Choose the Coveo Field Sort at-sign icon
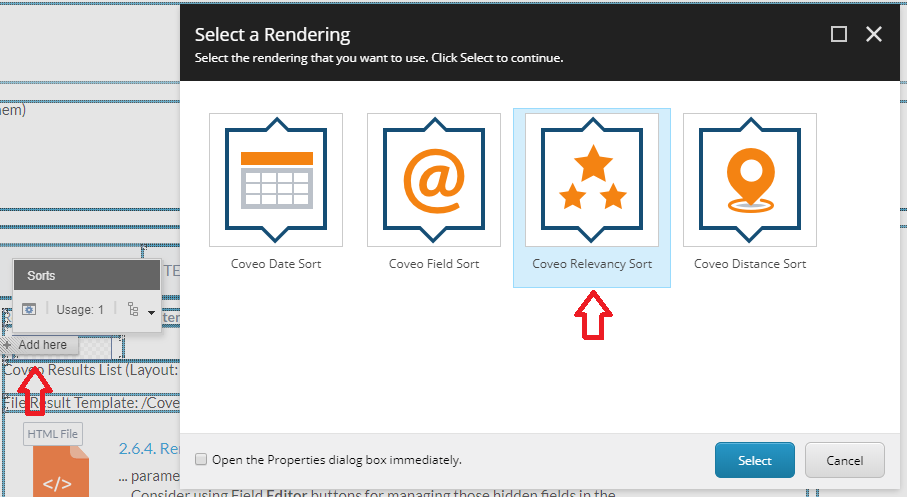Screen dimensions: 907x497 (x=434, y=180)
